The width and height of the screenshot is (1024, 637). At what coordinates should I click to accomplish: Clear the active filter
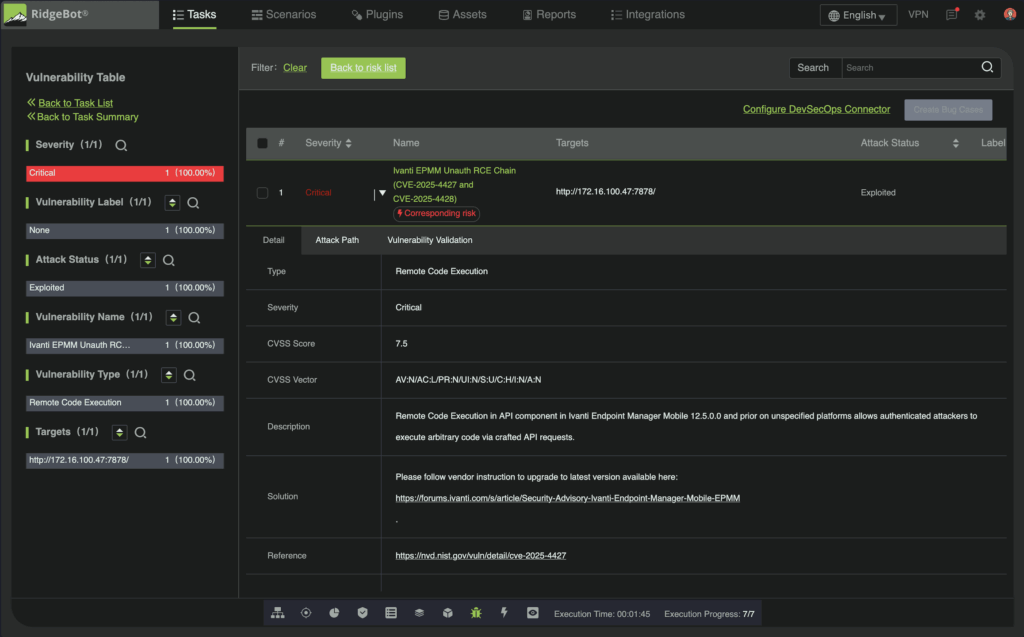pos(295,68)
